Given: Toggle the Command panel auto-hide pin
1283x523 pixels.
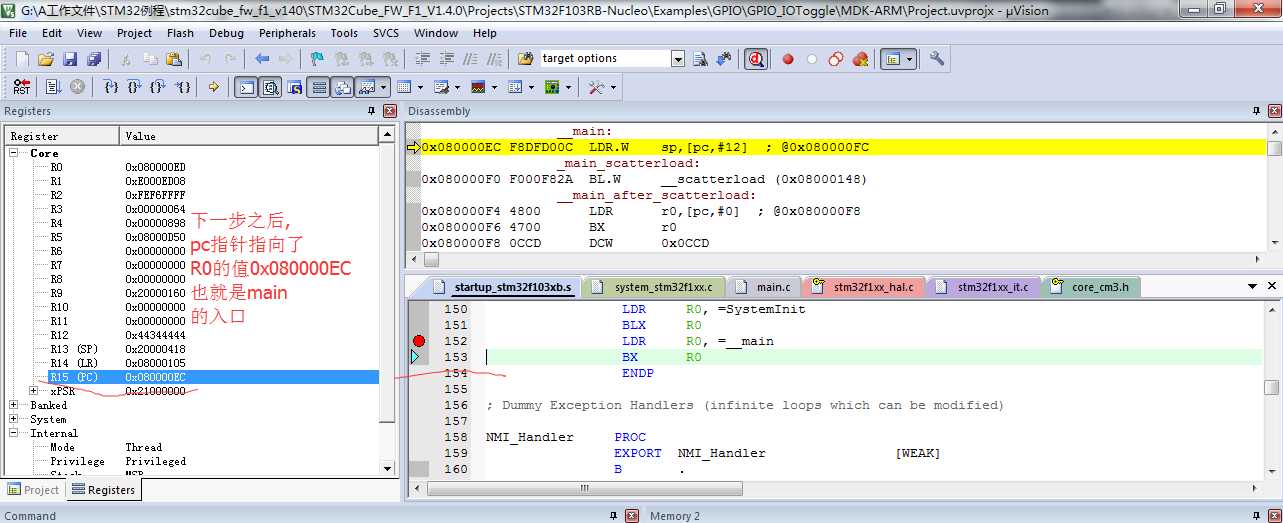Looking at the screenshot, I should click(615, 516).
